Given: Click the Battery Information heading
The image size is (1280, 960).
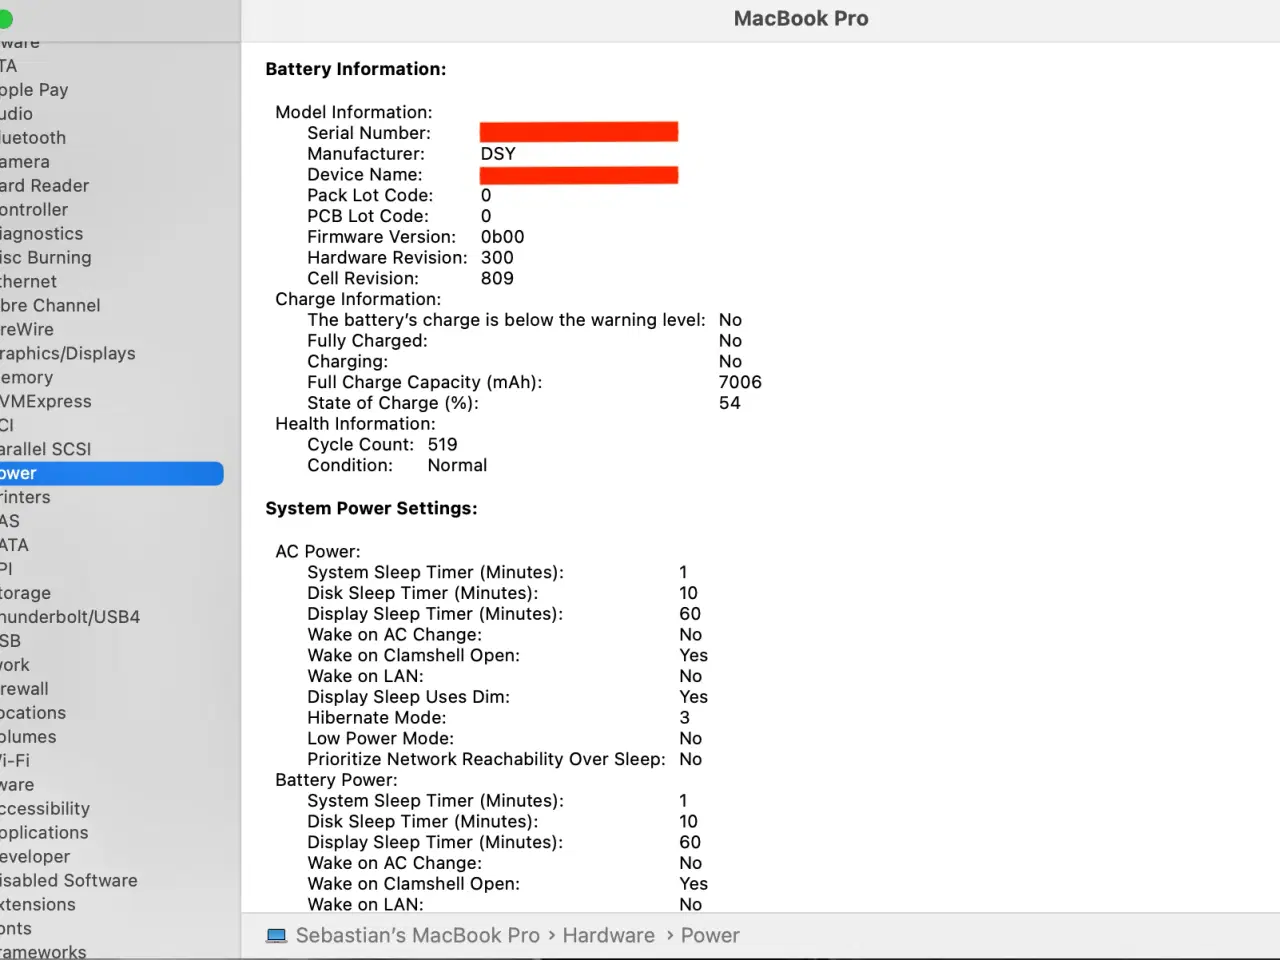Looking at the screenshot, I should click(356, 69).
